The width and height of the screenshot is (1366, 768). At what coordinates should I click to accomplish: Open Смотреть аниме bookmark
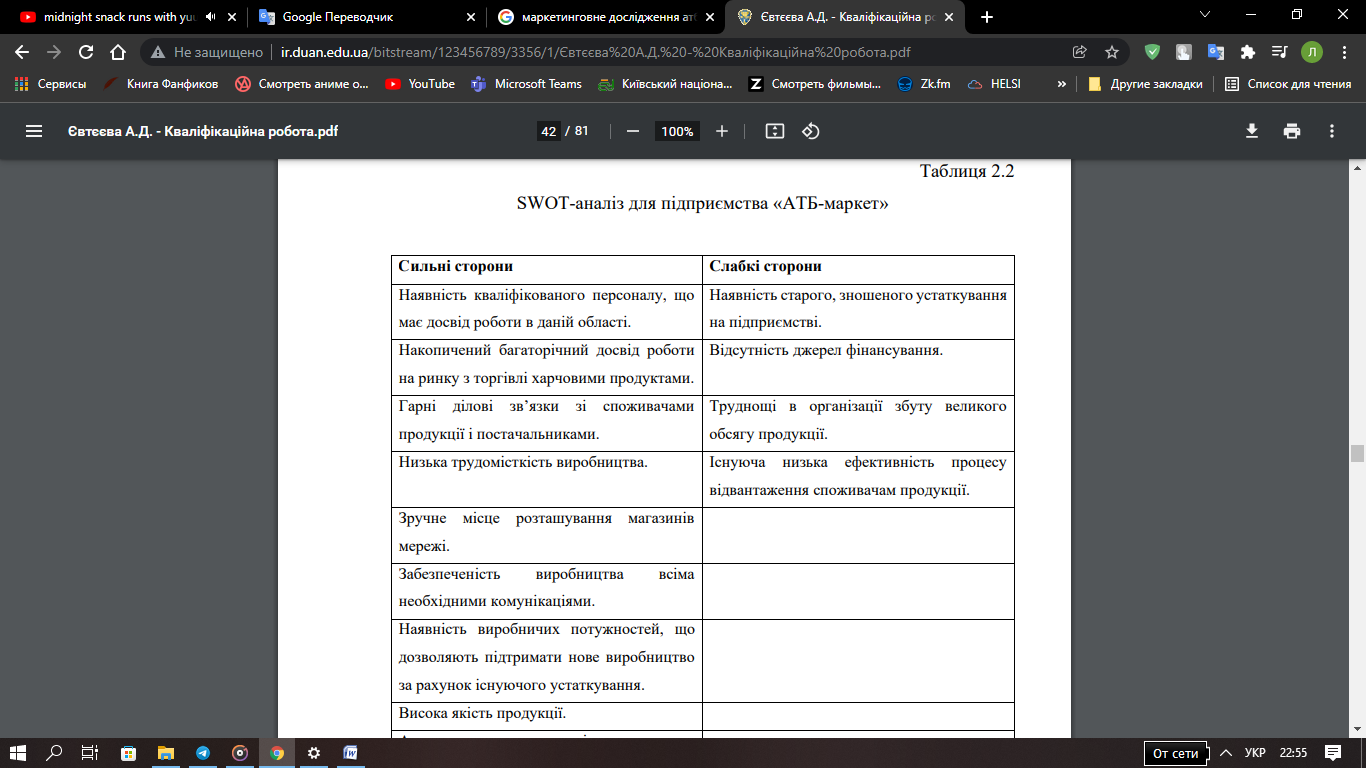coord(302,84)
